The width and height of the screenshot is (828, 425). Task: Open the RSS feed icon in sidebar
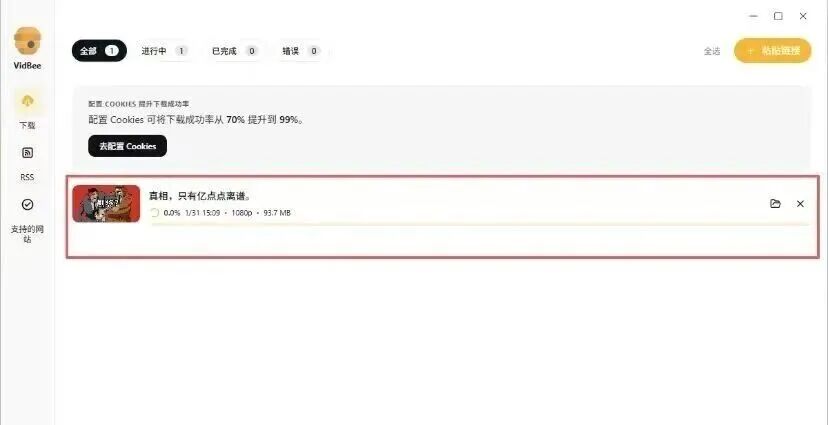(x=27, y=153)
